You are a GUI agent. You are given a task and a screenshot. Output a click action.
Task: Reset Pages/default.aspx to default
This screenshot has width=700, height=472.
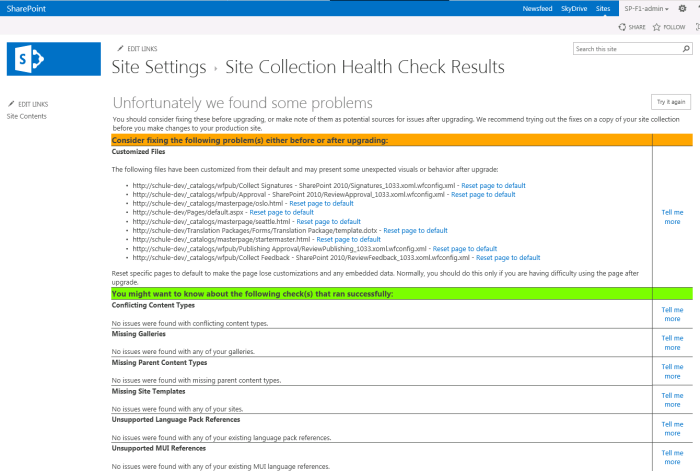pyautogui.click(x=282, y=212)
